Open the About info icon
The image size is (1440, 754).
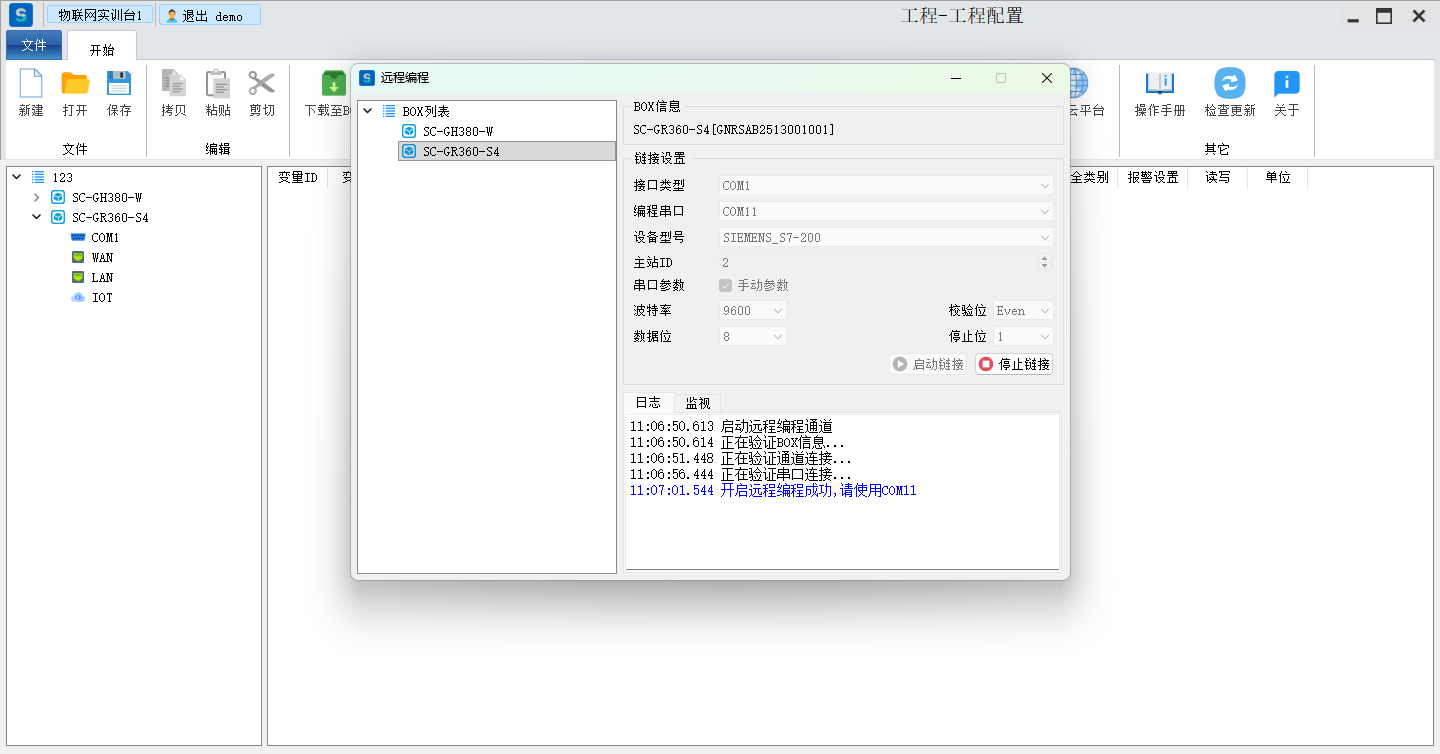1286,84
